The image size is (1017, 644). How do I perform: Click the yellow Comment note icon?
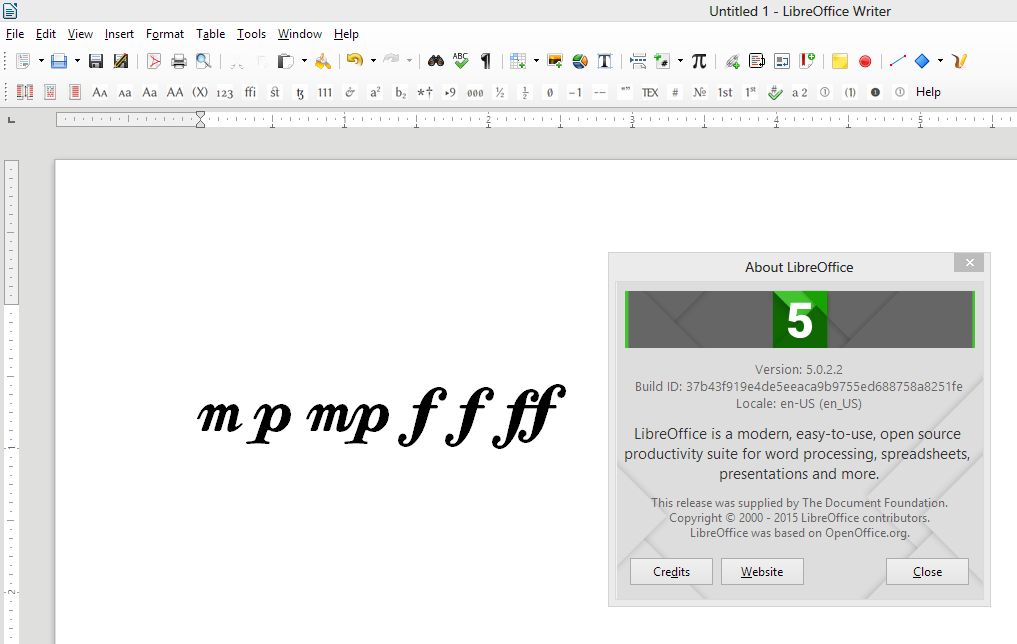tap(839, 61)
